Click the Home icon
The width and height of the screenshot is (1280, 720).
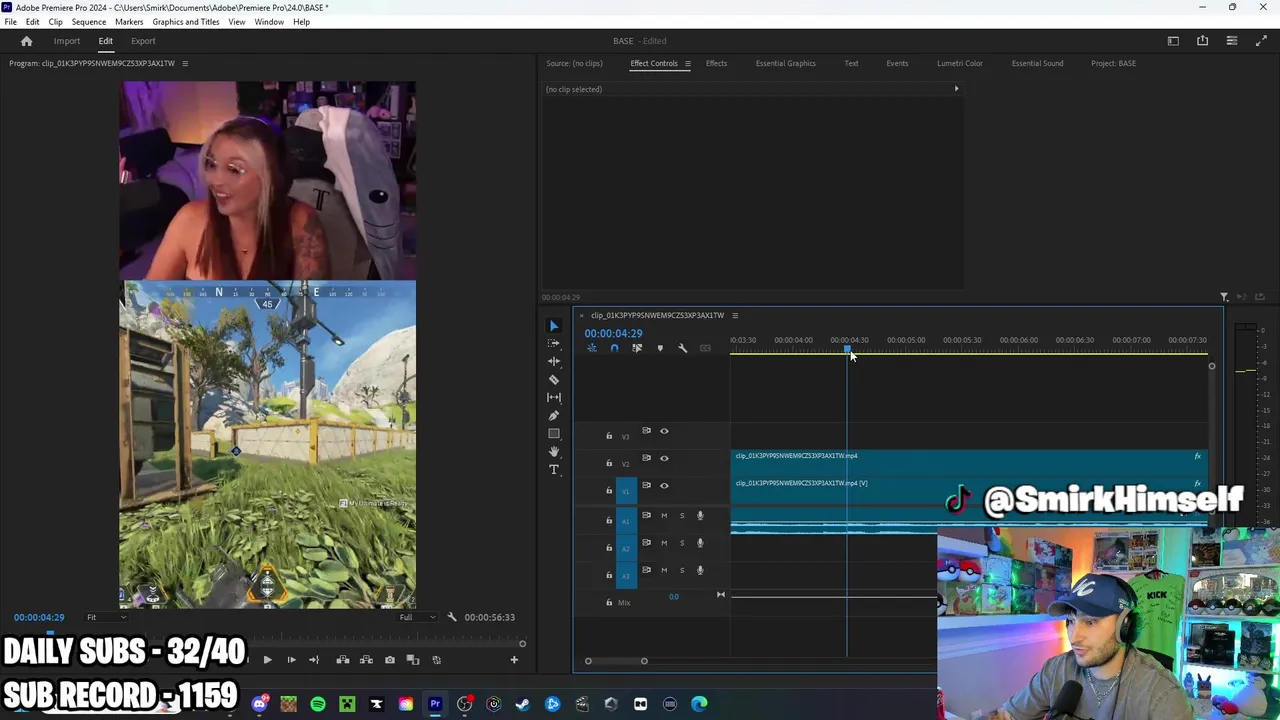(x=27, y=41)
